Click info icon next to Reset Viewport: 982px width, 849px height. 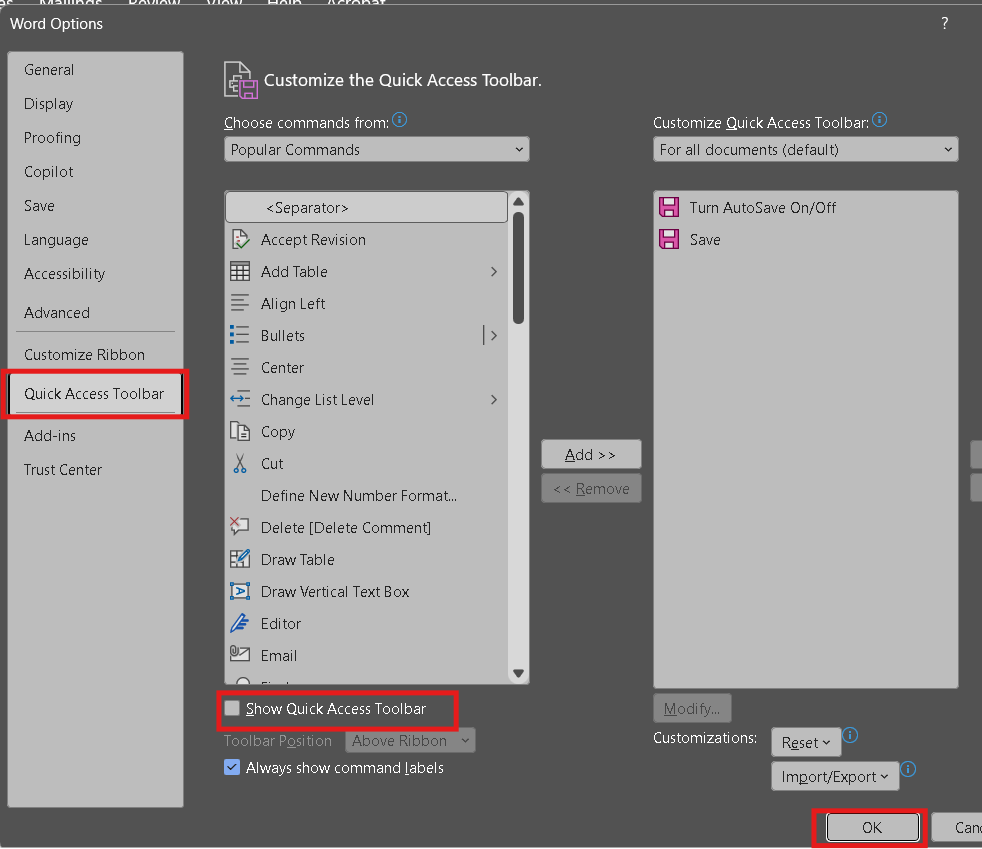(850, 735)
